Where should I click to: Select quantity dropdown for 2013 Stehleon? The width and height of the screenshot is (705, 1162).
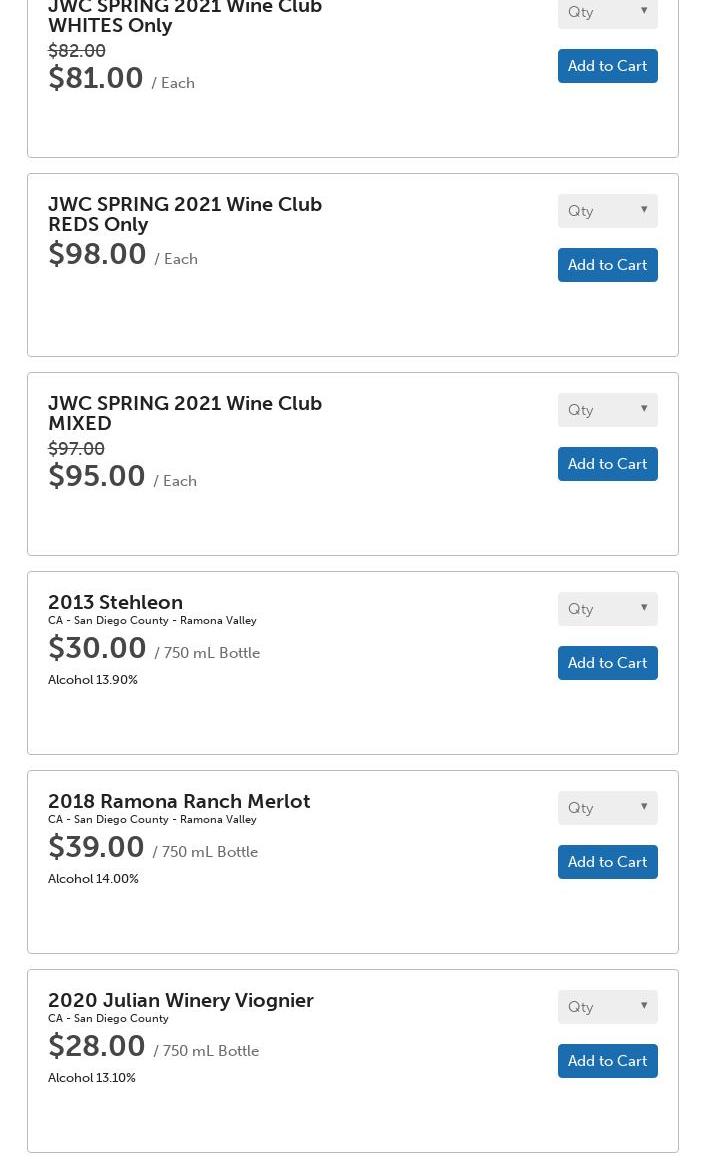coord(607,609)
